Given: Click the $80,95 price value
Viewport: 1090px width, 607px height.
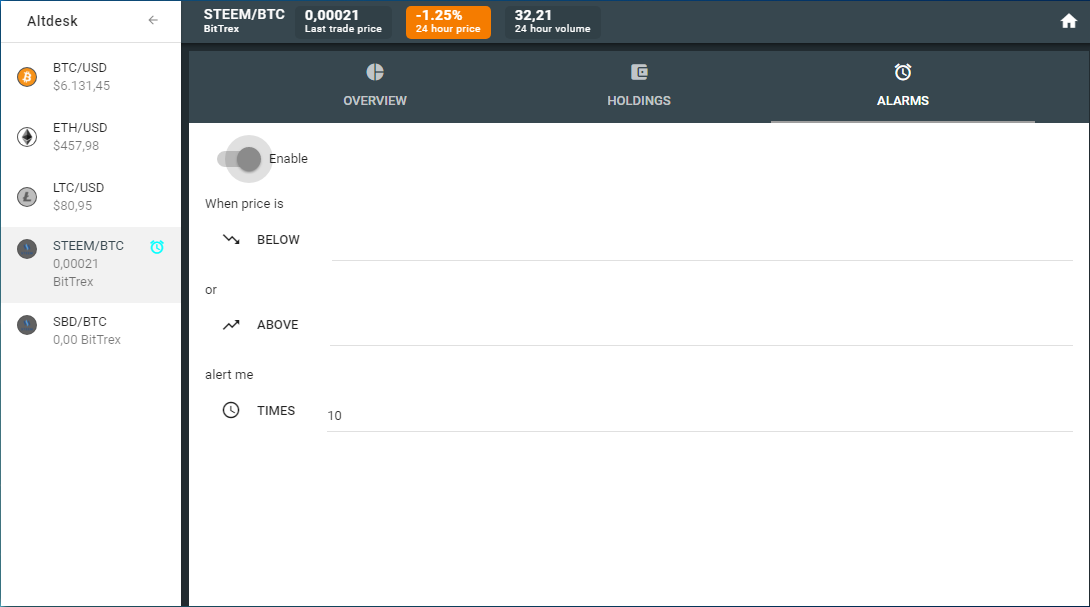Looking at the screenshot, I should [72, 206].
